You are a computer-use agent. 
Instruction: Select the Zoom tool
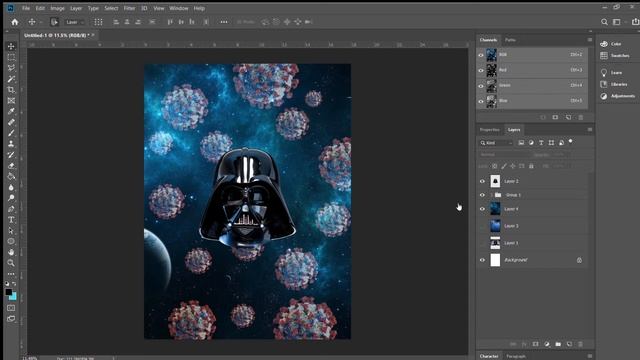(x=11, y=263)
